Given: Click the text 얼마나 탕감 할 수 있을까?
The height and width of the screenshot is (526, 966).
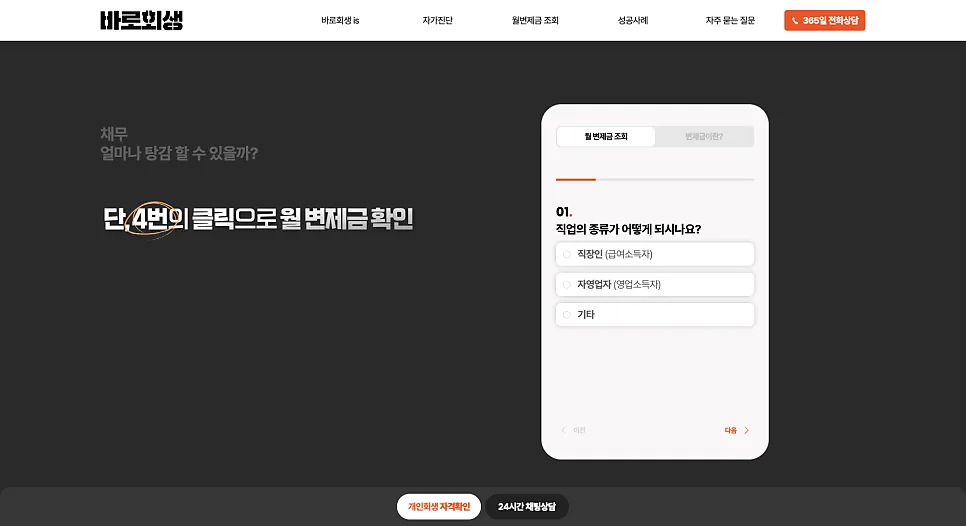Looking at the screenshot, I should pyautogui.click(x=179, y=153).
